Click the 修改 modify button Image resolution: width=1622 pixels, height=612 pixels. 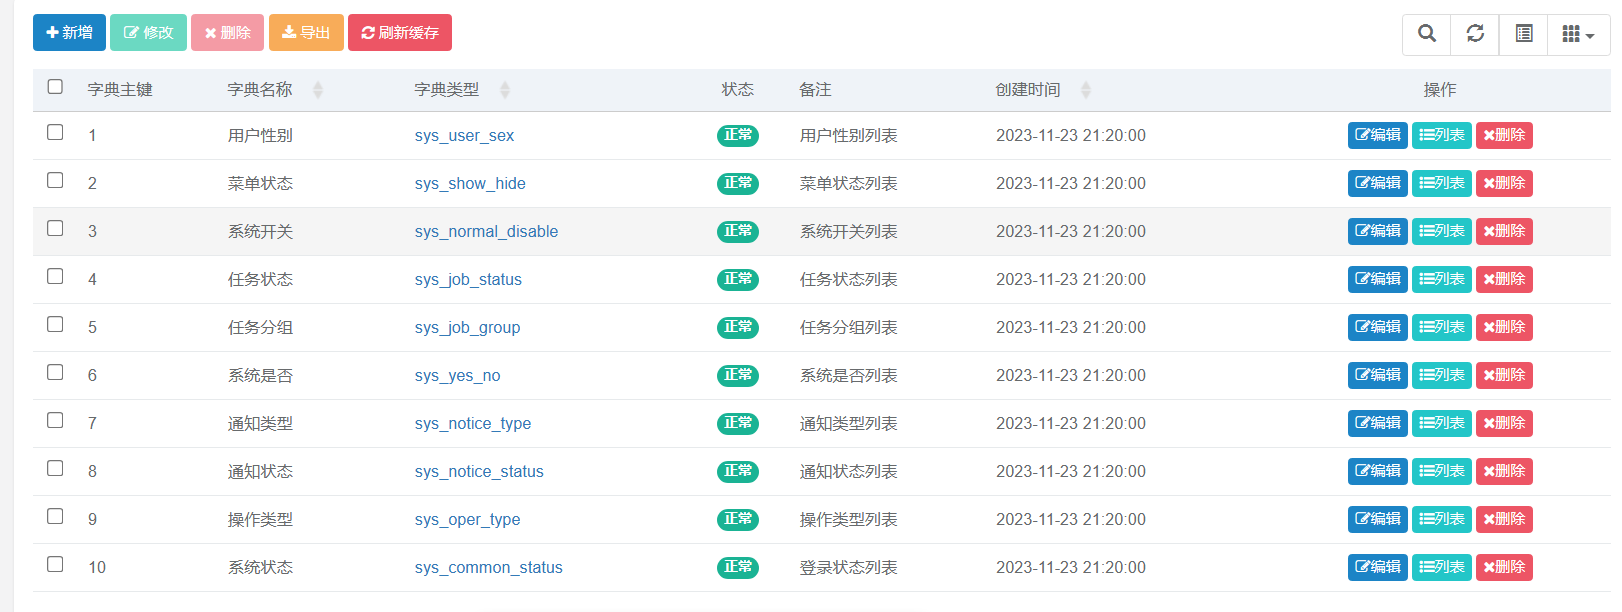click(x=148, y=32)
